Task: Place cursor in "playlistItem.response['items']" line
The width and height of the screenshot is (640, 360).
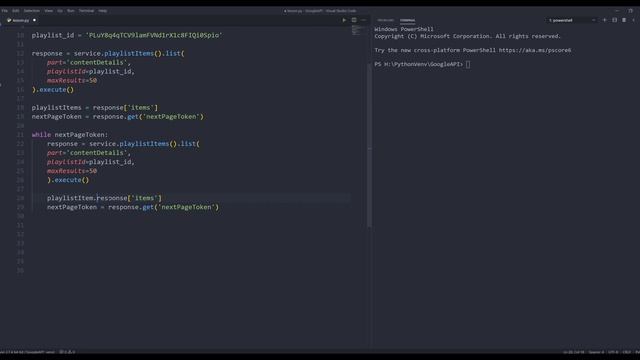Action: tap(104, 198)
